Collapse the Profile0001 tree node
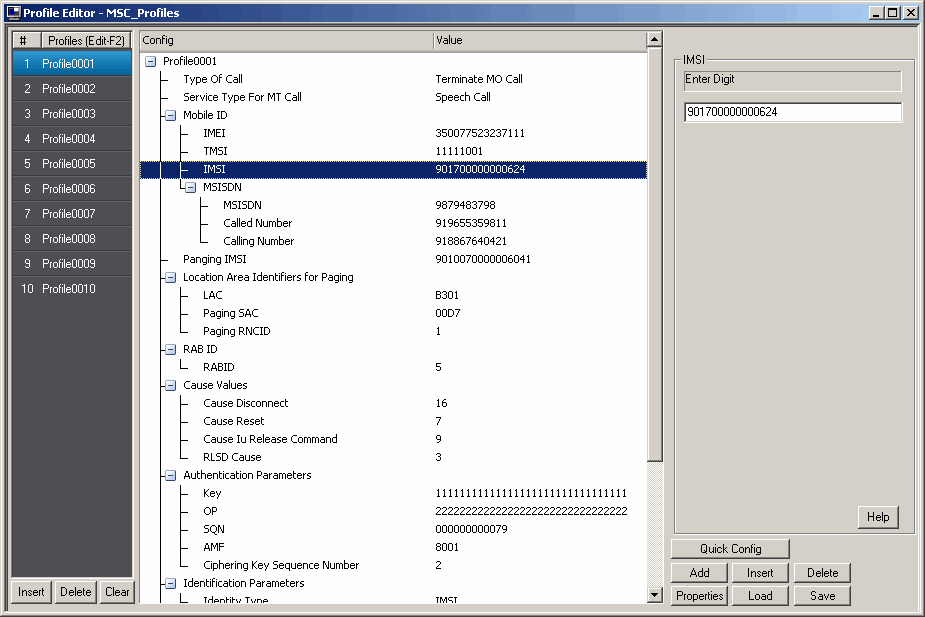The height and width of the screenshot is (617, 925). point(149,61)
